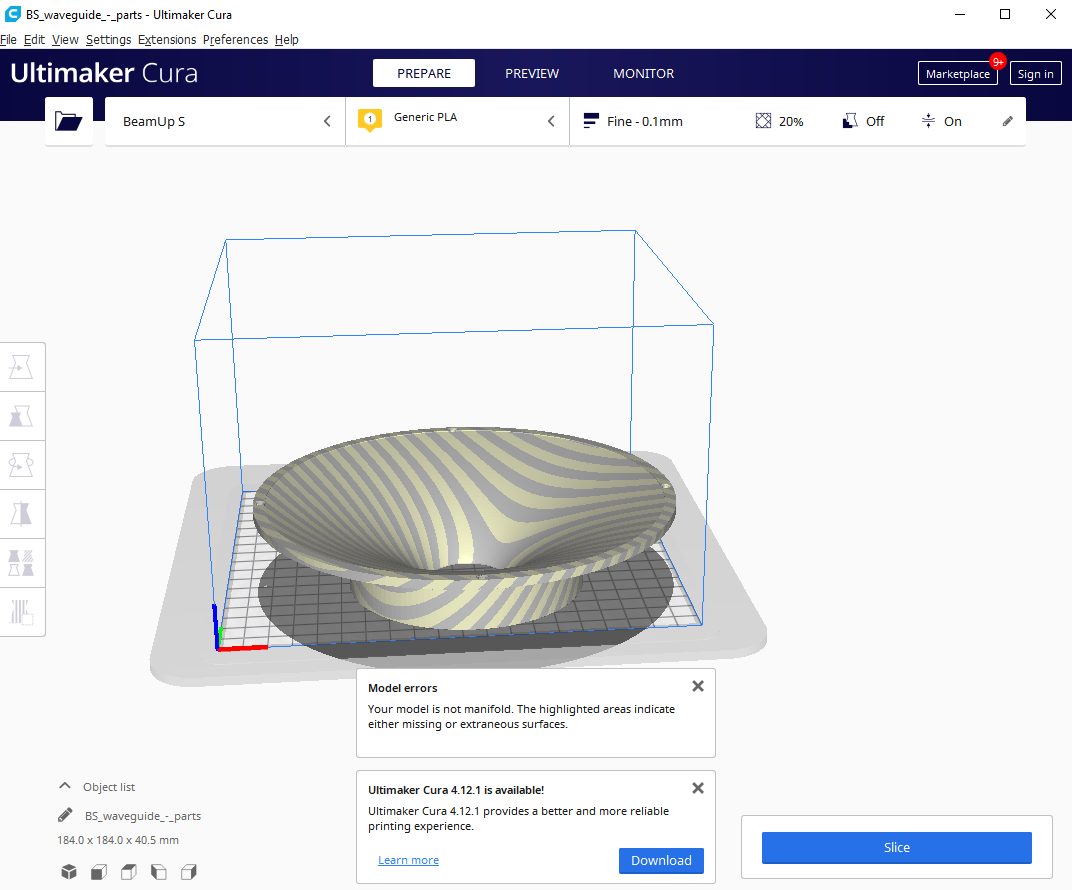Viewport: 1072px width, 890px height.
Task: Switch to front view cube icon
Action: coord(99,872)
